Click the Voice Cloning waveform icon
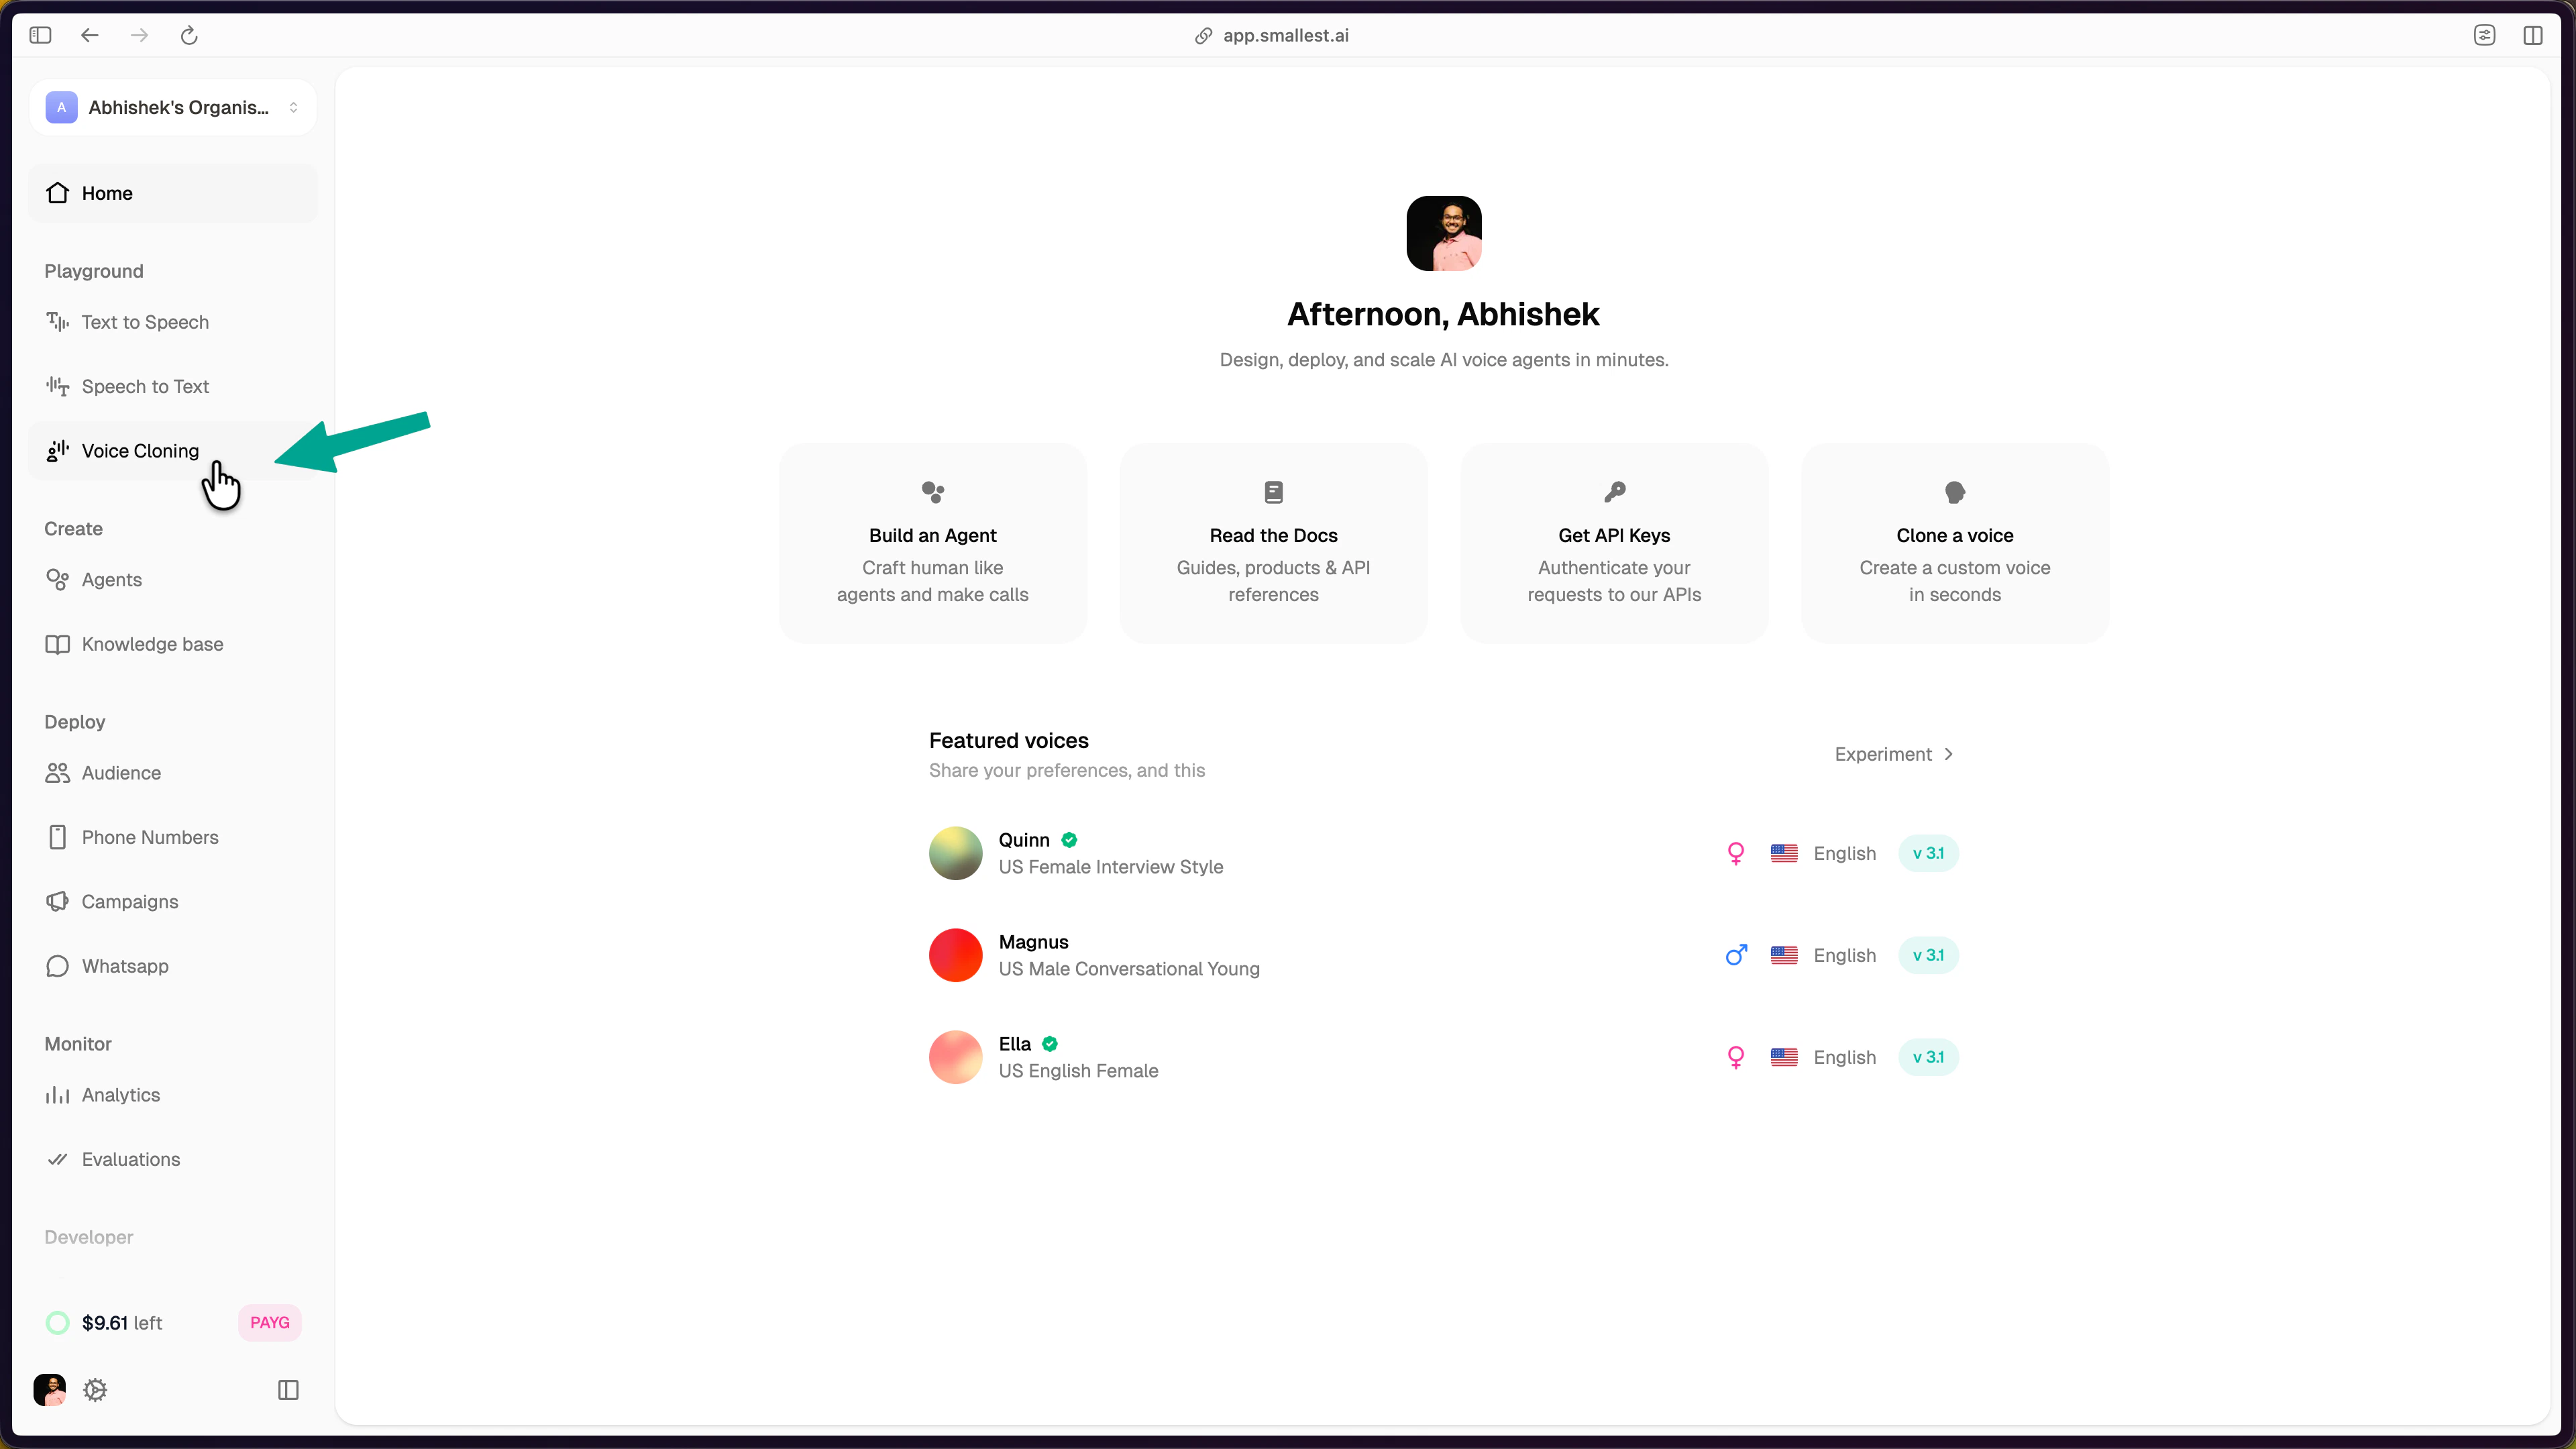 (57, 451)
